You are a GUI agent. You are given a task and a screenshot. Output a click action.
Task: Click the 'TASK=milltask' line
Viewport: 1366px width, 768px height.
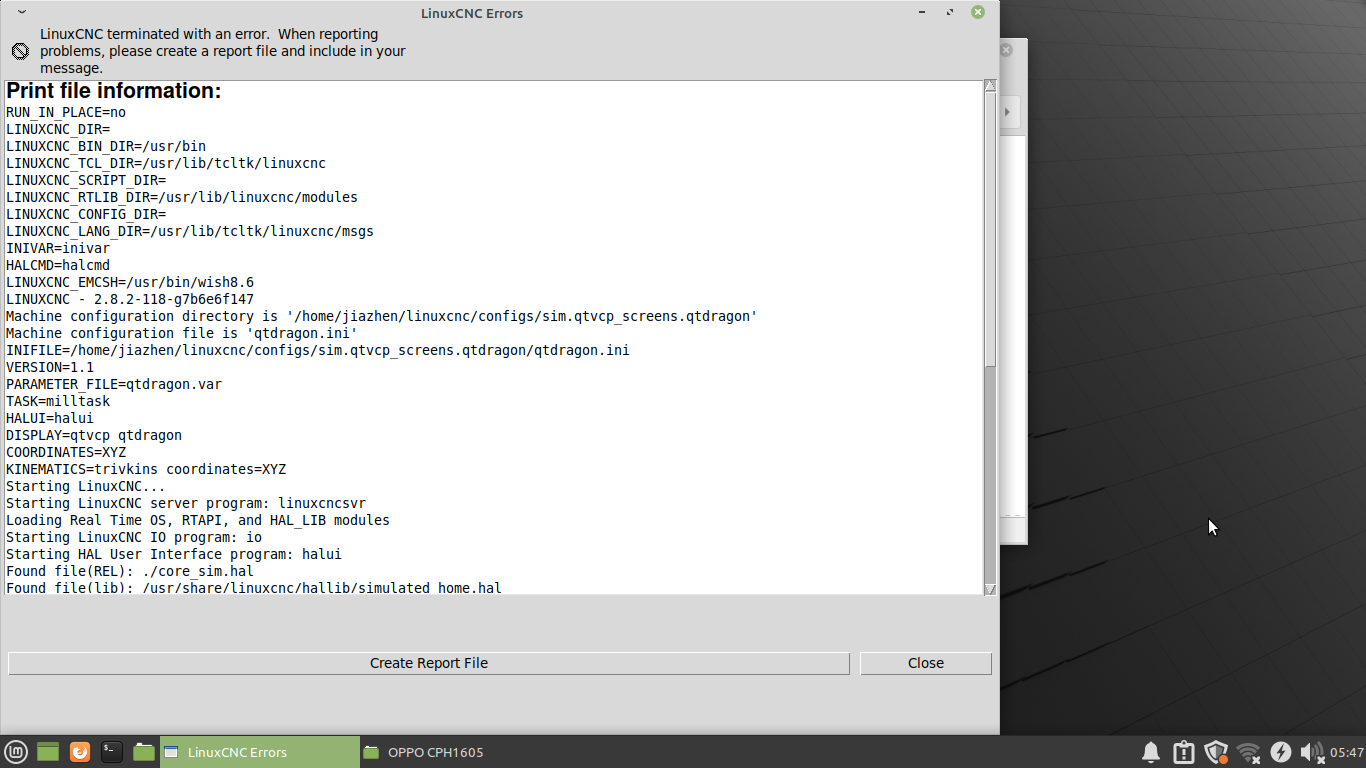[58, 401]
